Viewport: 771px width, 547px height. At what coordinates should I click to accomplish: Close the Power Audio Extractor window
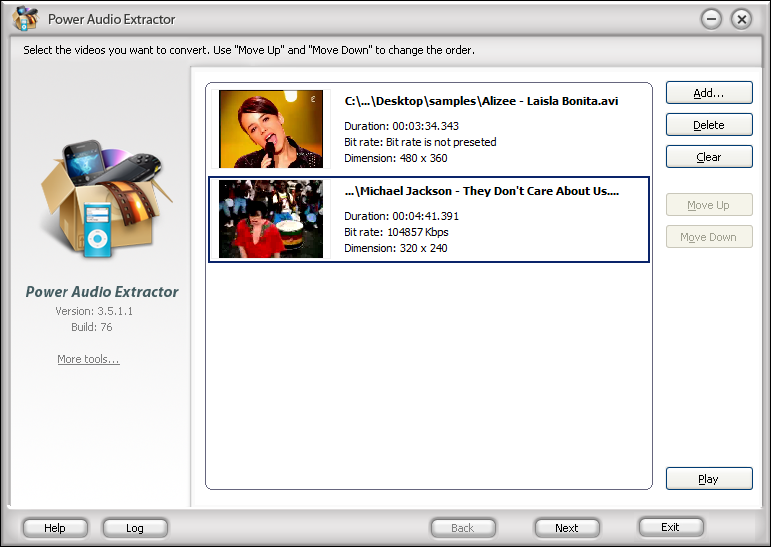(741, 19)
